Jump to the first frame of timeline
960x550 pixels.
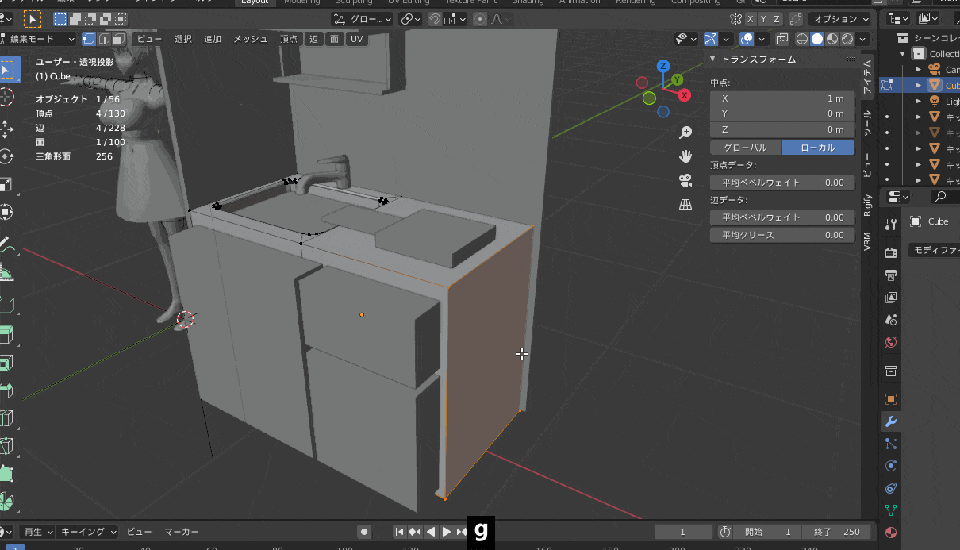point(399,532)
